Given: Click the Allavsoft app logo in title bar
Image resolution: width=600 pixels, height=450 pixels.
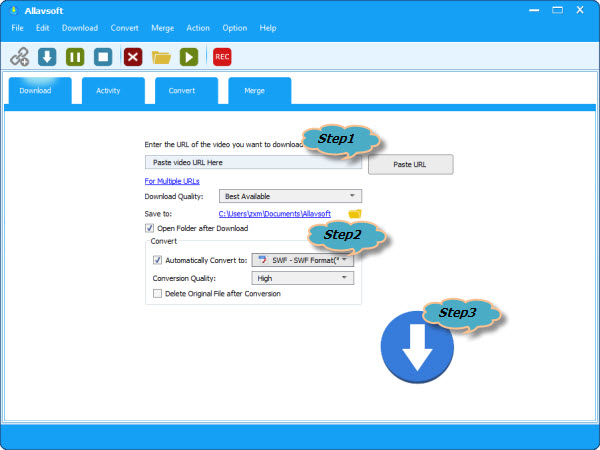Looking at the screenshot, I should tap(14, 10).
